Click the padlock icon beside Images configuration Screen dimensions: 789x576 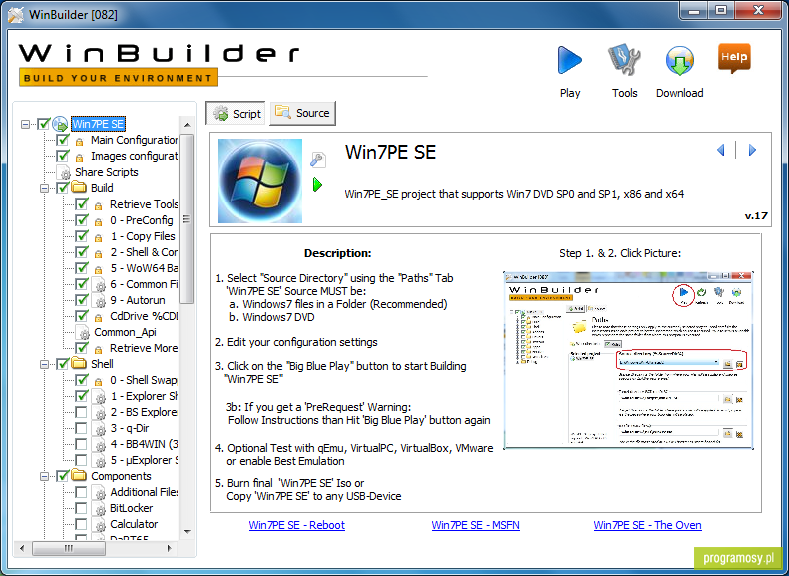click(79, 157)
